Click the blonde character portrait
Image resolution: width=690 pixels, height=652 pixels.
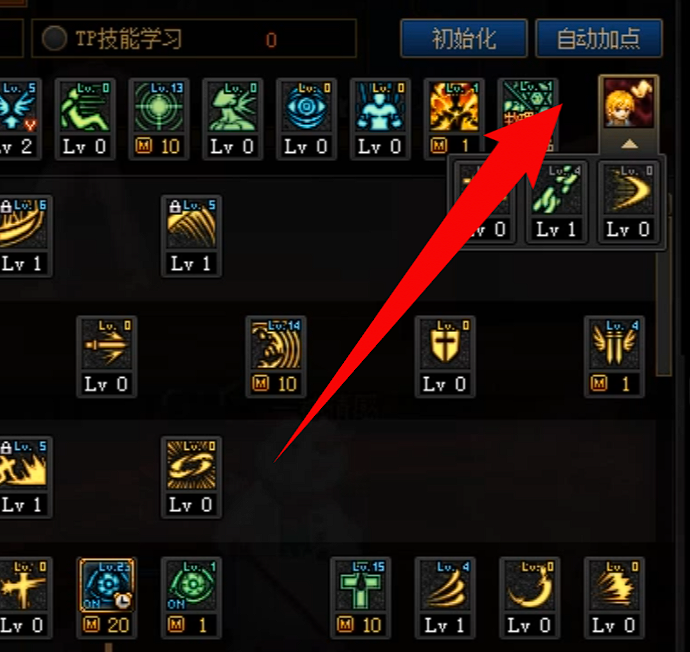tap(628, 103)
